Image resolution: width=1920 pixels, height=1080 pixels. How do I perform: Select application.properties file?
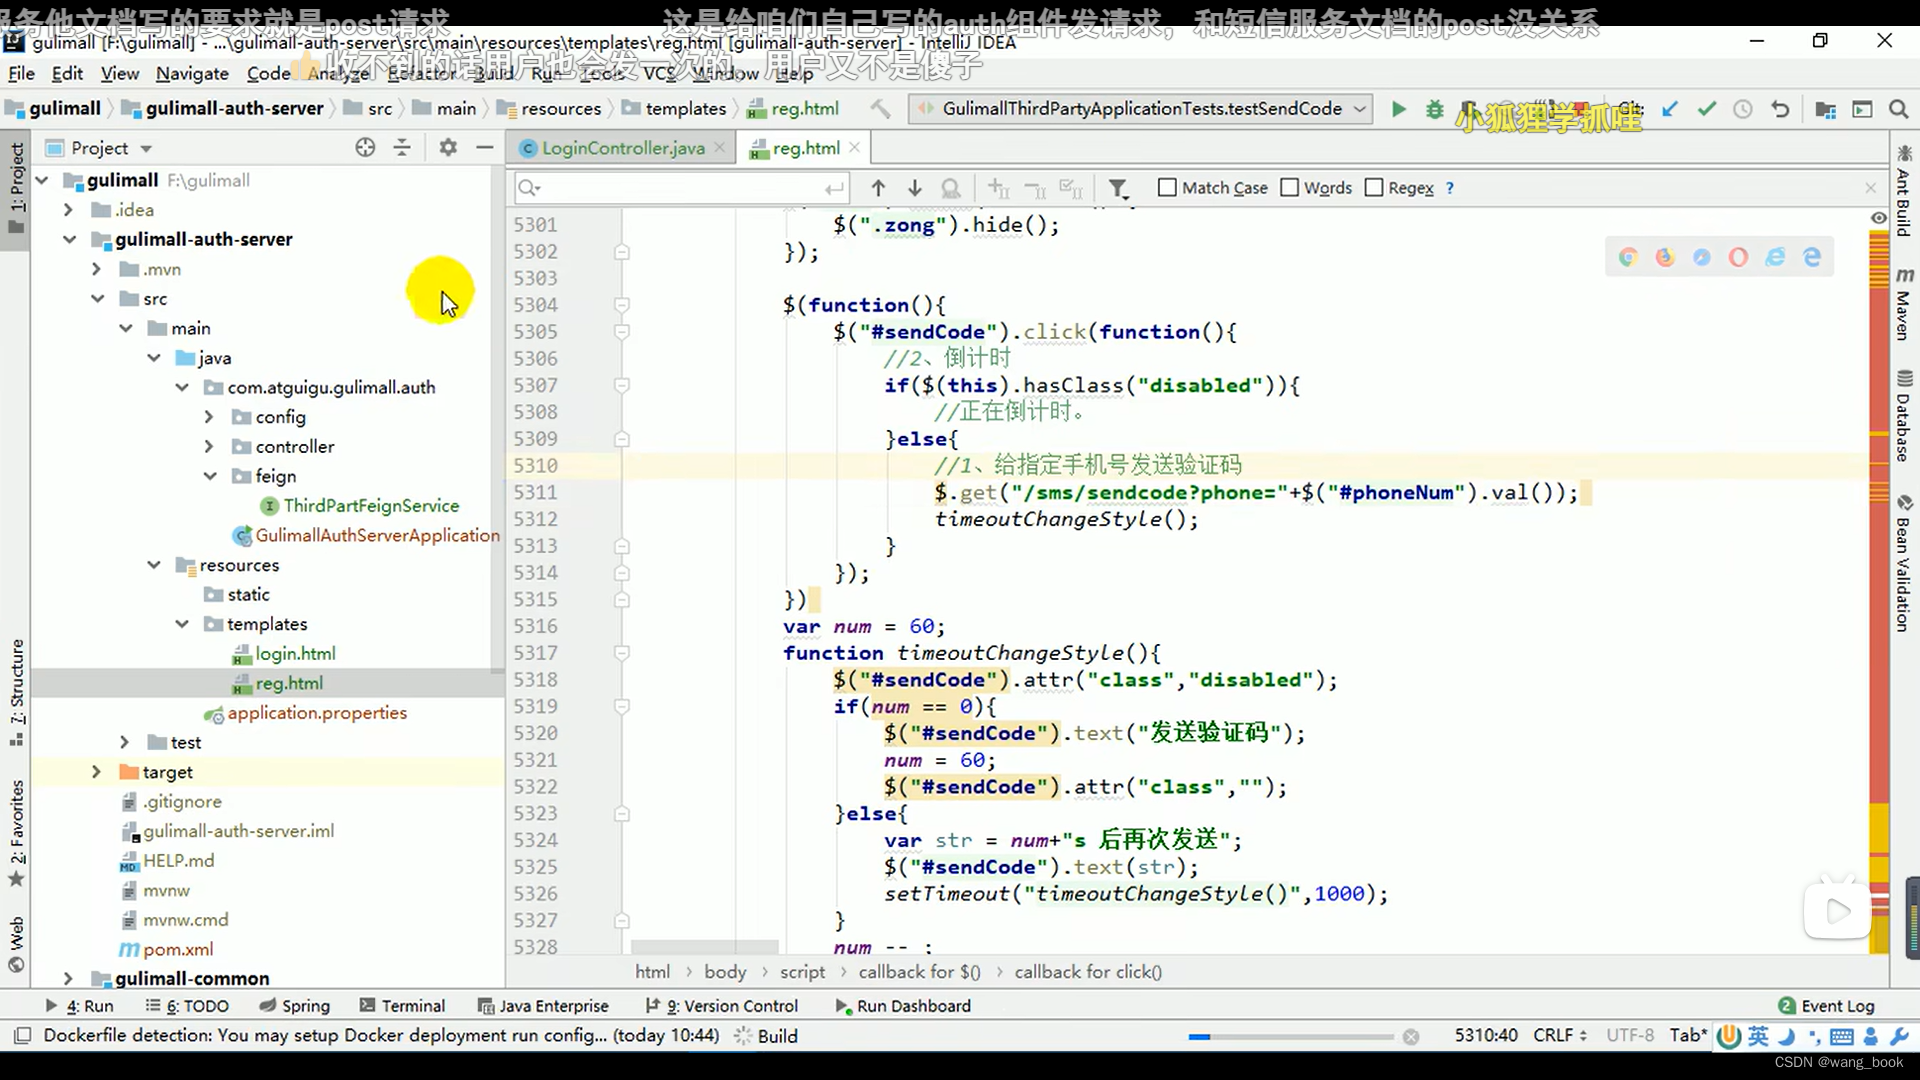point(316,713)
